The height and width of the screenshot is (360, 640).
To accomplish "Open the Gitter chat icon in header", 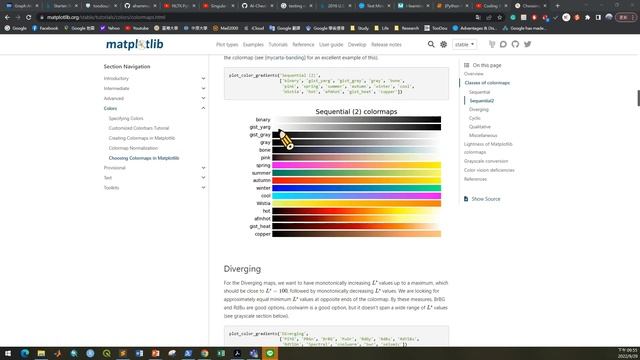I will (x=492, y=44).
